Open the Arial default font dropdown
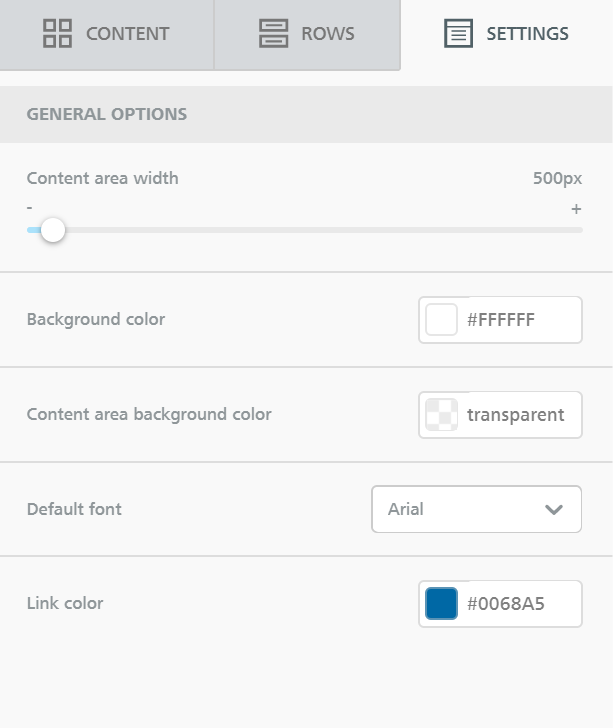The width and height of the screenshot is (613, 728). (476, 509)
